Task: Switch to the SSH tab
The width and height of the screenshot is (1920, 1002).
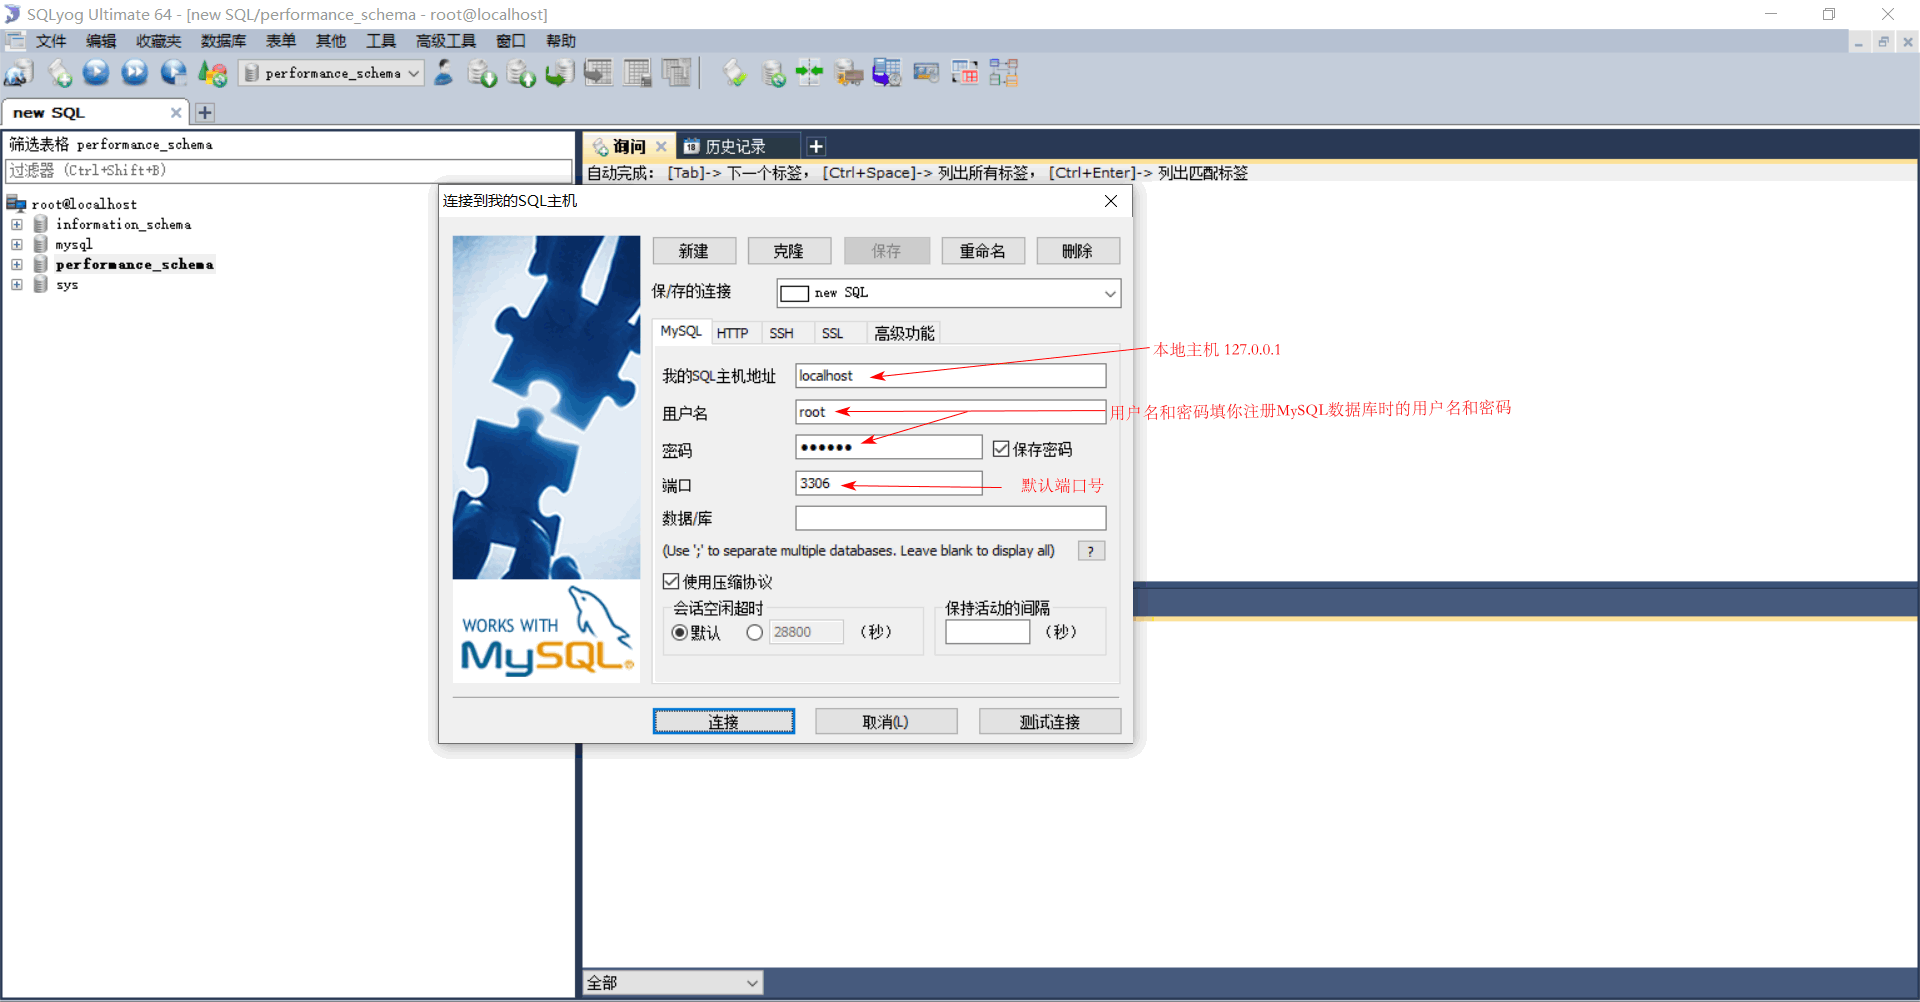Action: [782, 332]
